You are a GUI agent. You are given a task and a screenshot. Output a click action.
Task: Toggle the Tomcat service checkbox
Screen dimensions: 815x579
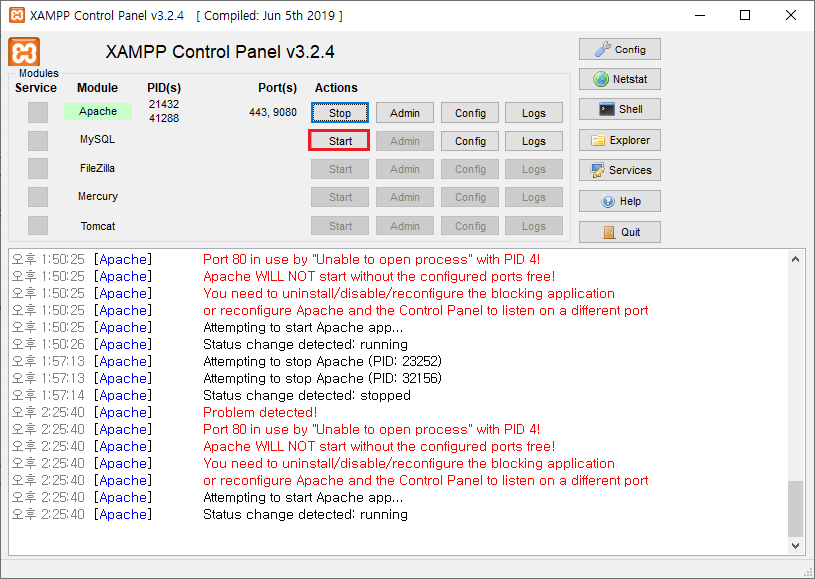pyautogui.click(x=38, y=226)
